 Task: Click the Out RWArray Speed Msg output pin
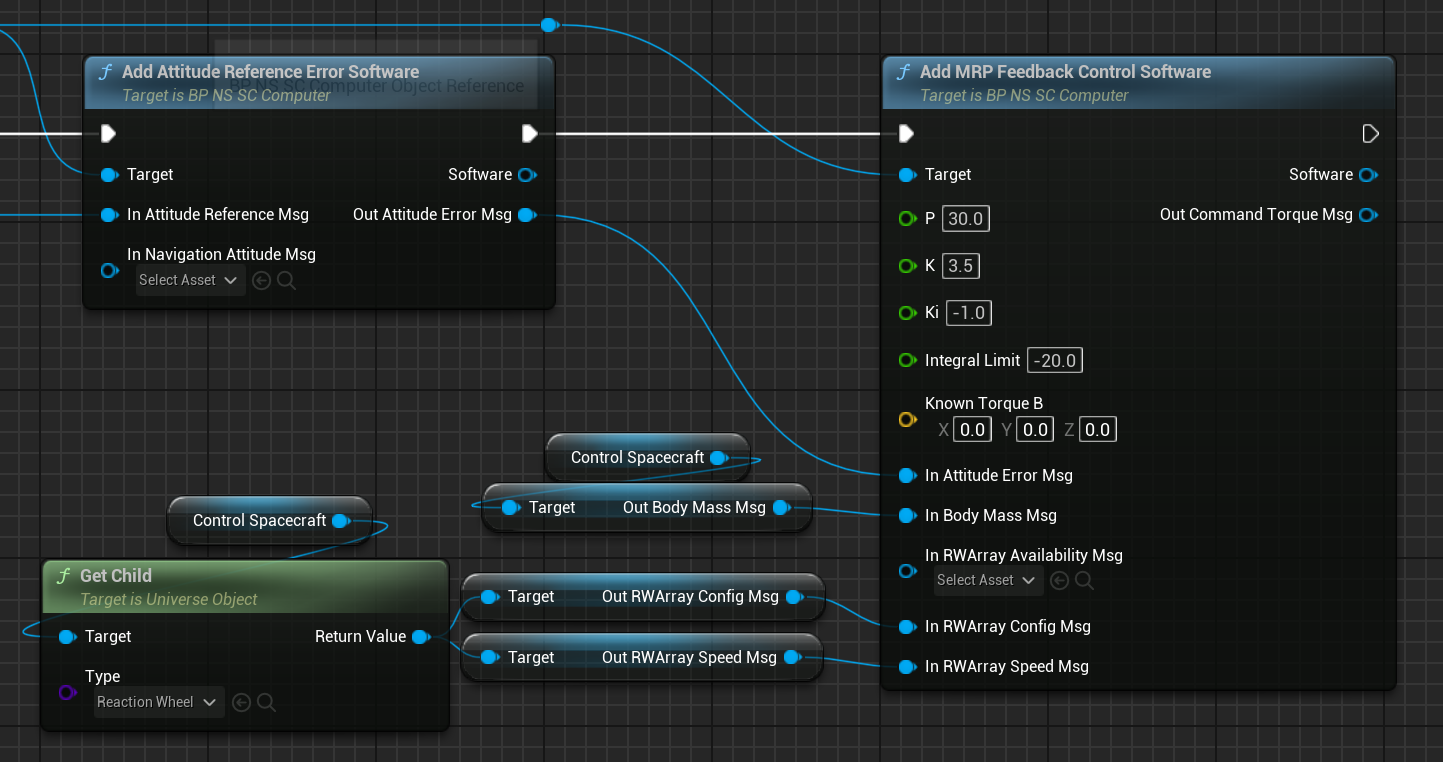tap(792, 658)
